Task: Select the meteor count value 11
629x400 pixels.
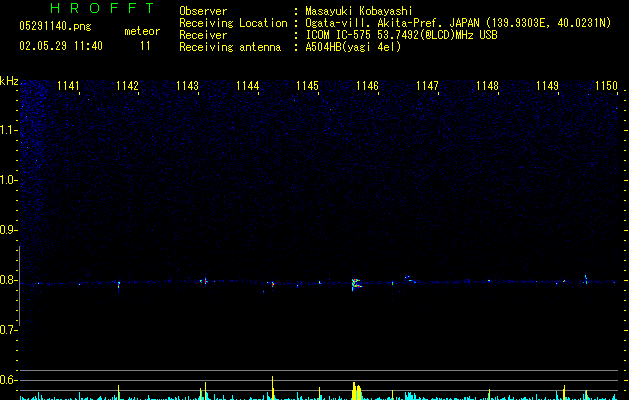Action: 145,46
